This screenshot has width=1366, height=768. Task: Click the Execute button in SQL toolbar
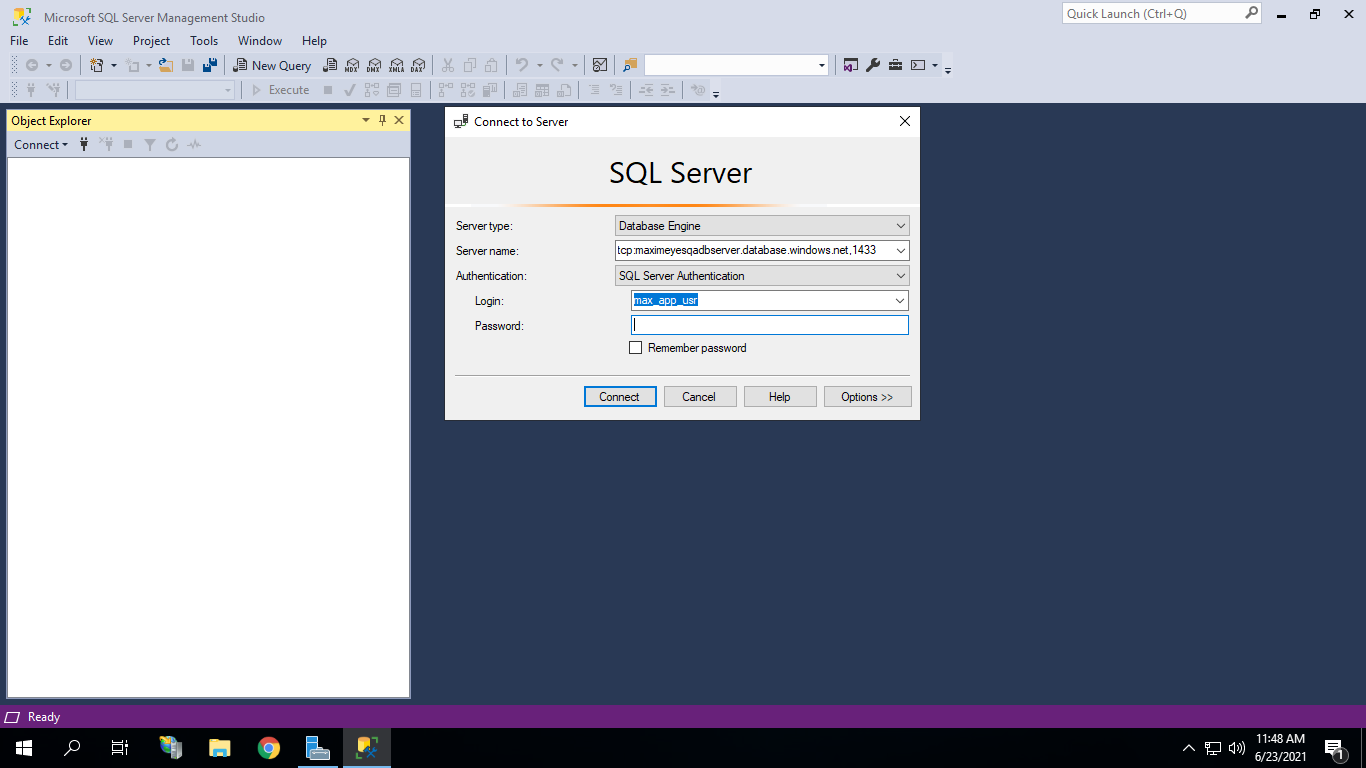[280, 90]
